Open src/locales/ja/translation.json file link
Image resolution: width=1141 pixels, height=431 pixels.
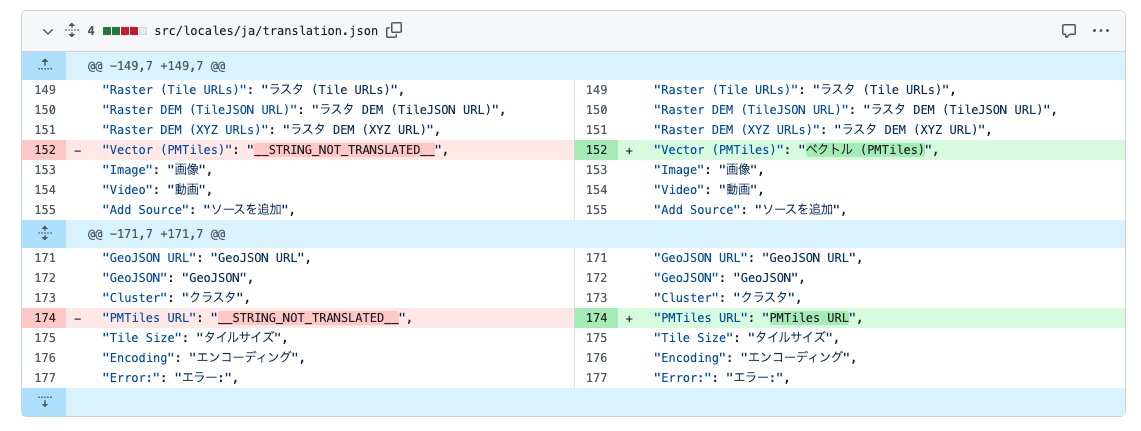pyautogui.click(x=266, y=31)
